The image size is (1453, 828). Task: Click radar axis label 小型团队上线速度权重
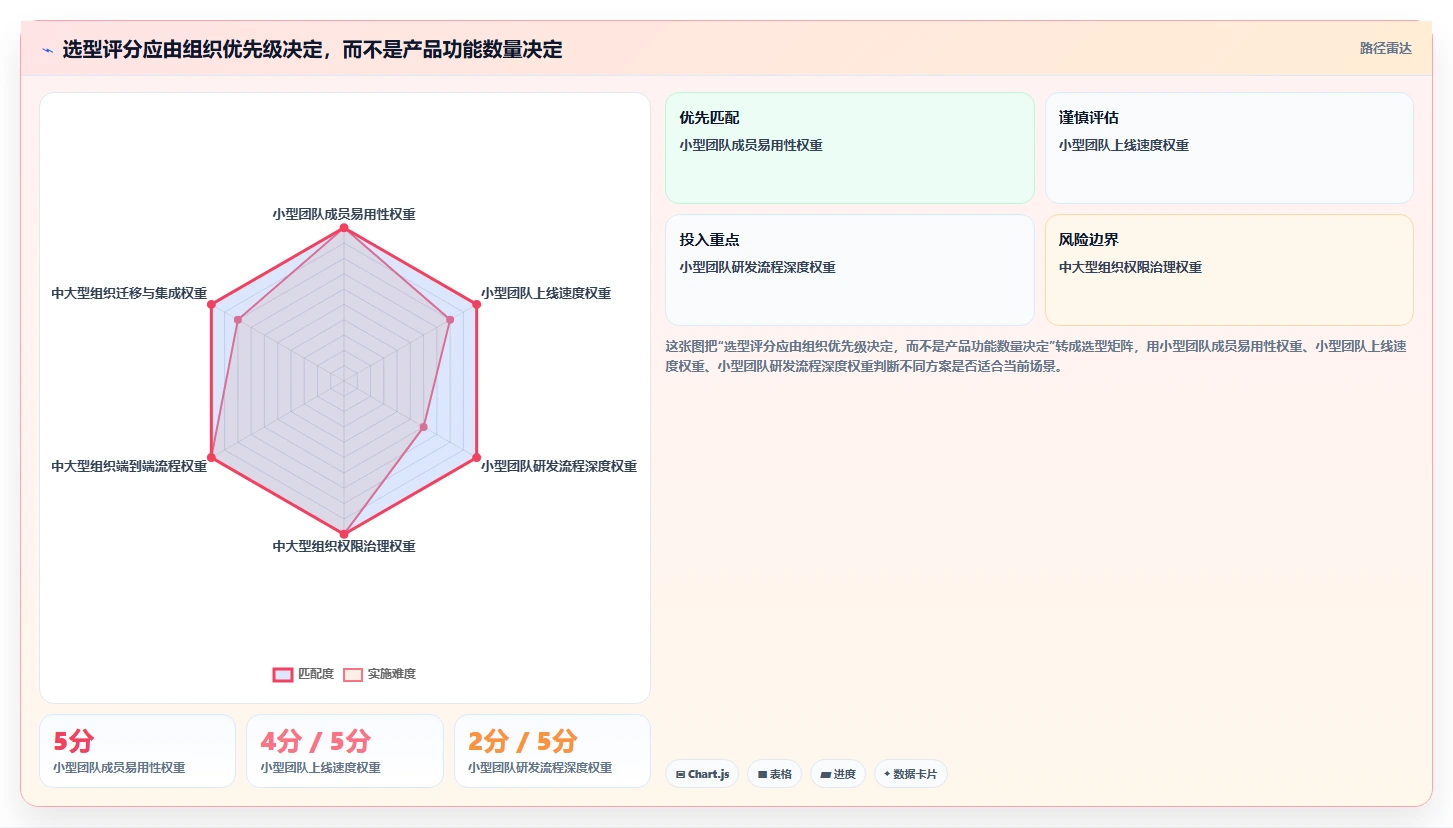coord(546,293)
